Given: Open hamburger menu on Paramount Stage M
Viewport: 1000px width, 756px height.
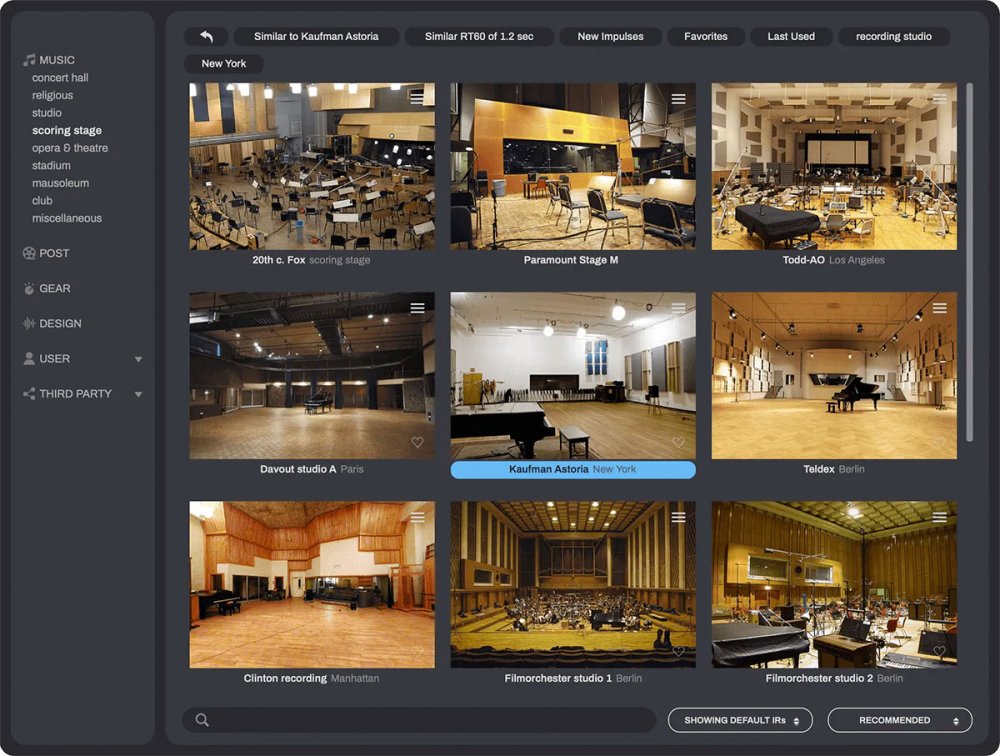Looking at the screenshot, I should [x=678, y=99].
